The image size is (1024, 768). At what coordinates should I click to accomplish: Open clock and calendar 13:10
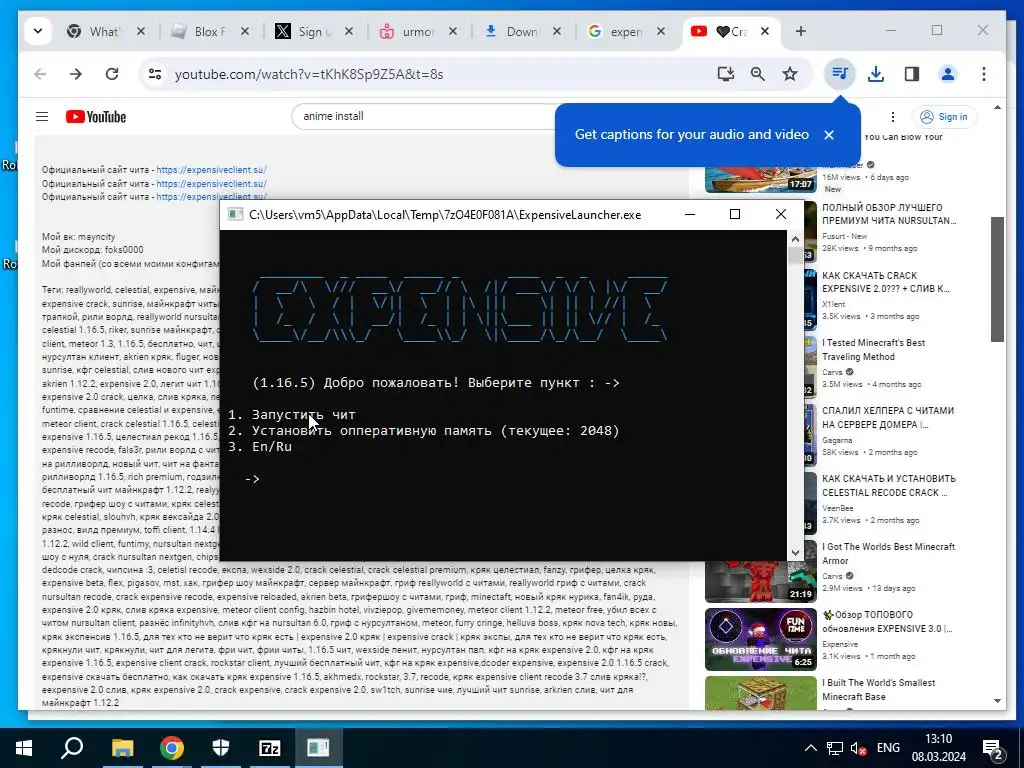click(x=938, y=748)
